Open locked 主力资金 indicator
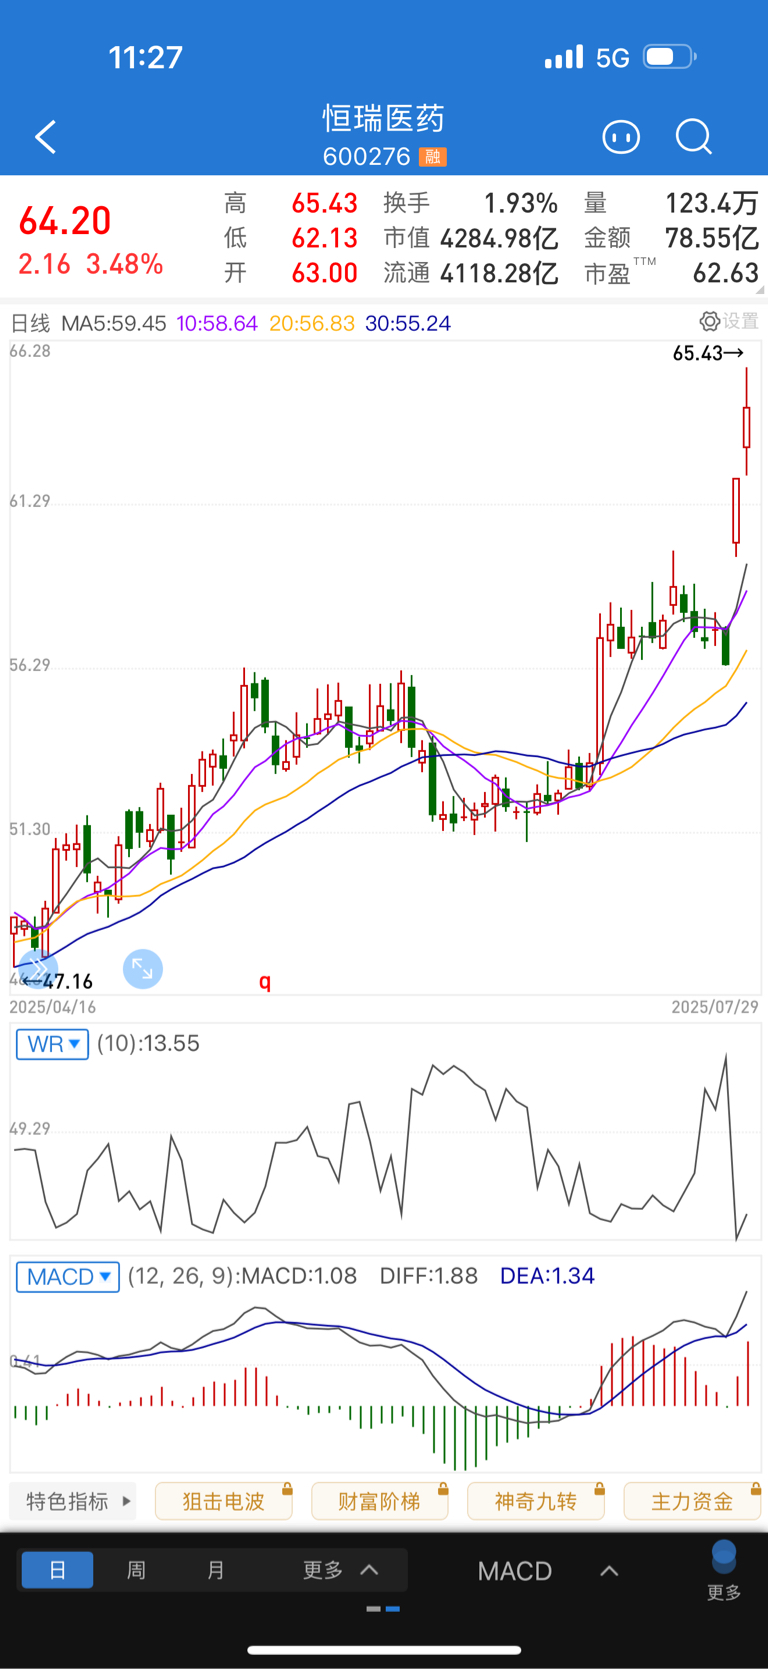Viewport: 768px width, 1669px height. 692,1501
